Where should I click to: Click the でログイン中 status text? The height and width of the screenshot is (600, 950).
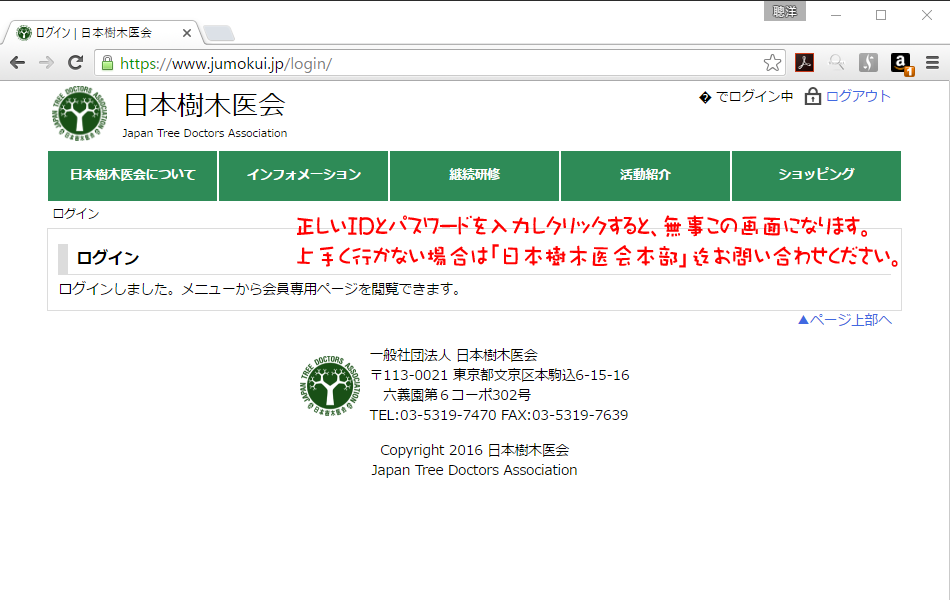[754, 96]
